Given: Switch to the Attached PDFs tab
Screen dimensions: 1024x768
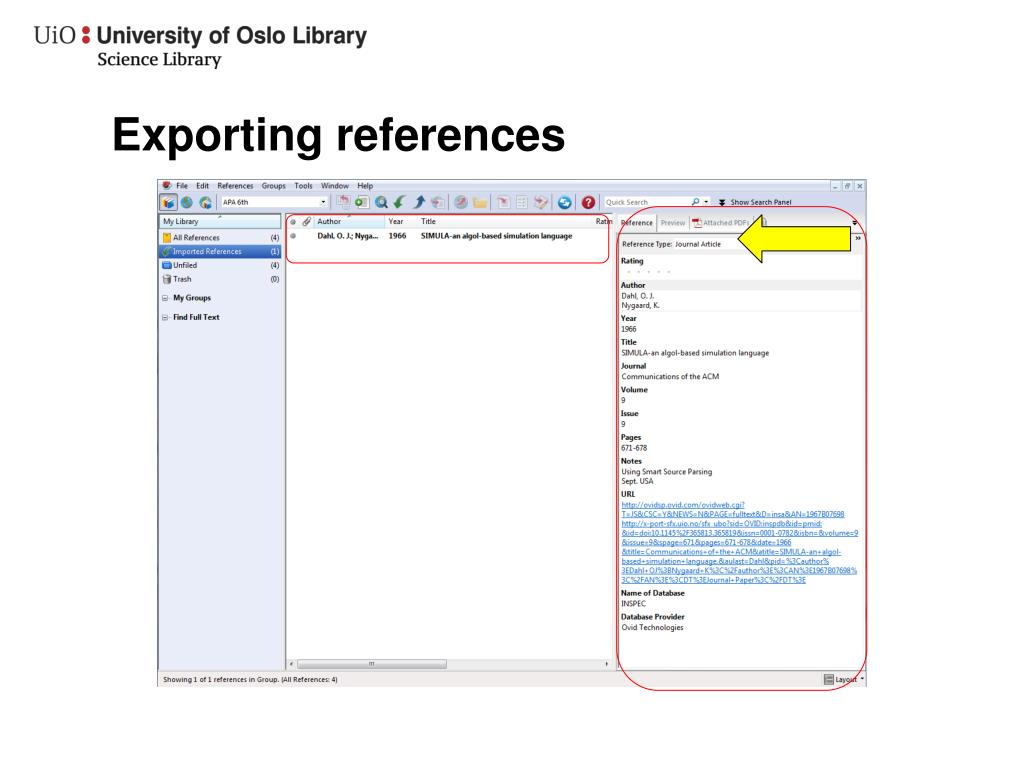Looking at the screenshot, I should (x=721, y=223).
